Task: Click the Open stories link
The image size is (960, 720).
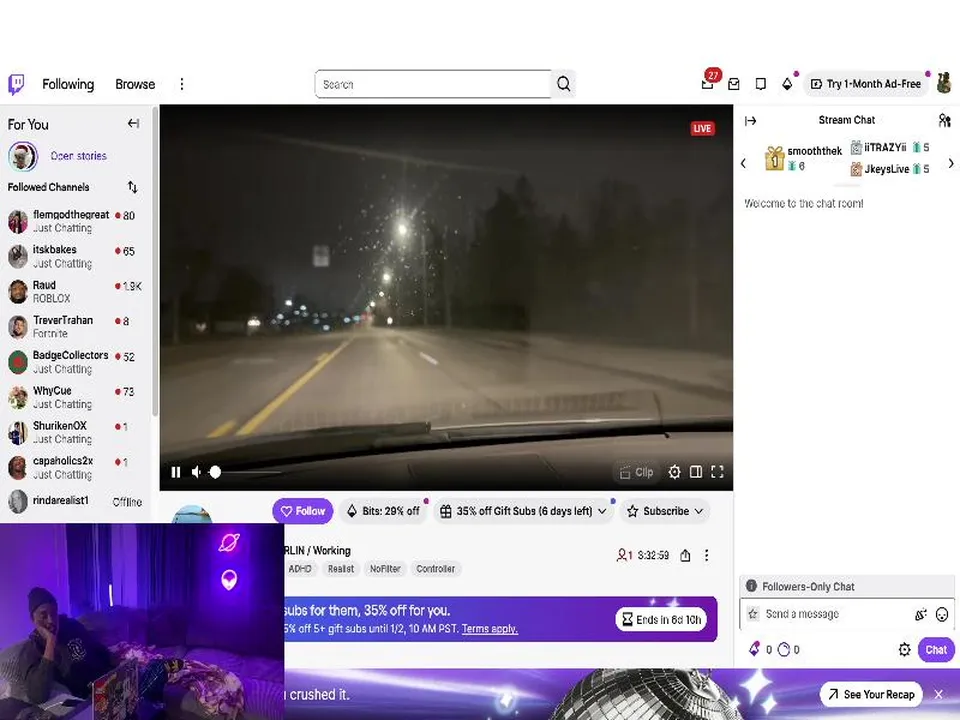Action: coord(78,156)
